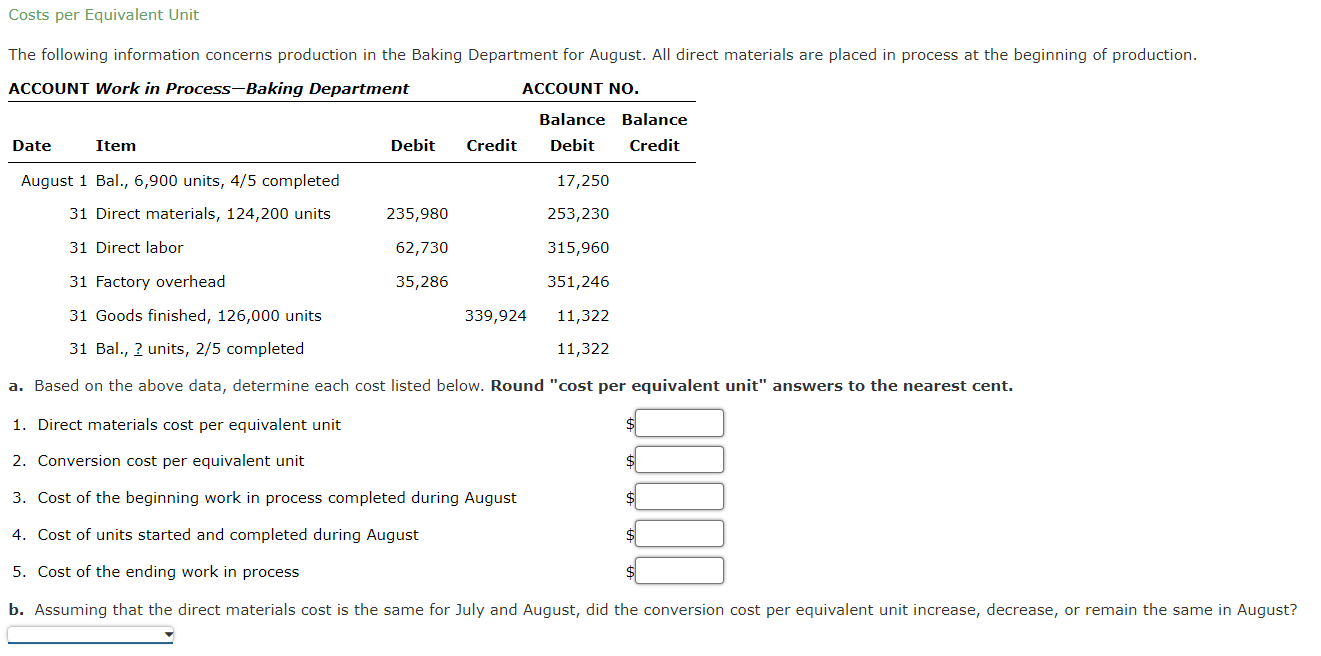Select the beginning work in process answer box
Image resolution: width=1321 pixels, height=656 pixels.
click(679, 496)
